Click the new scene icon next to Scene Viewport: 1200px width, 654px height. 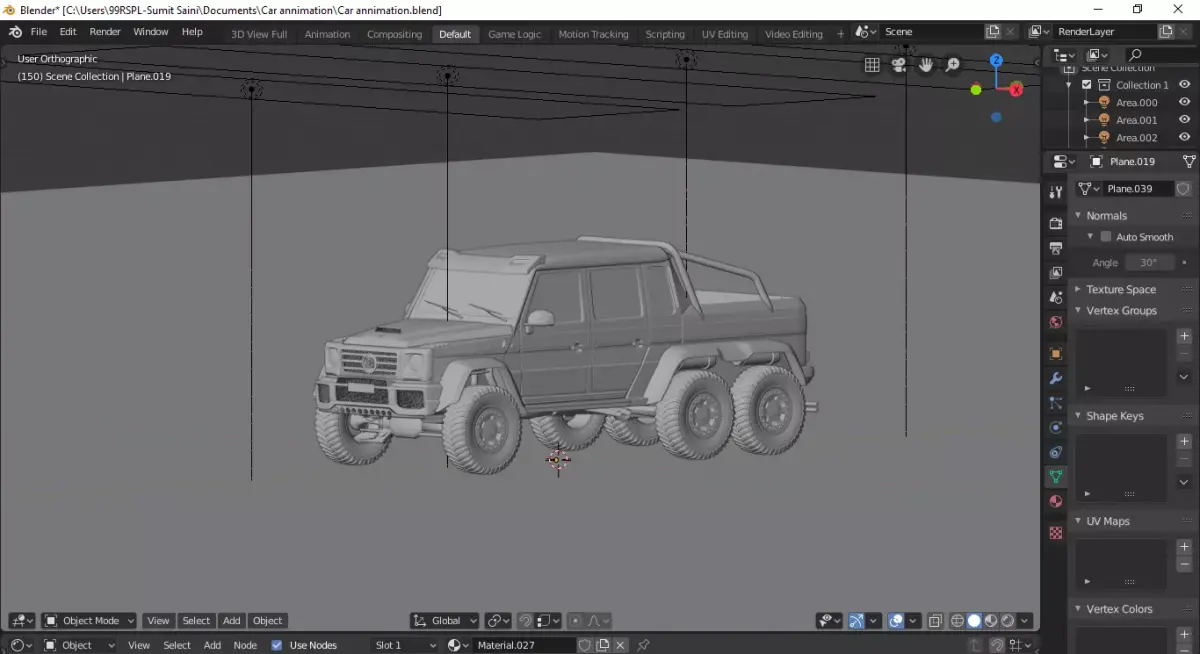[993, 32]
